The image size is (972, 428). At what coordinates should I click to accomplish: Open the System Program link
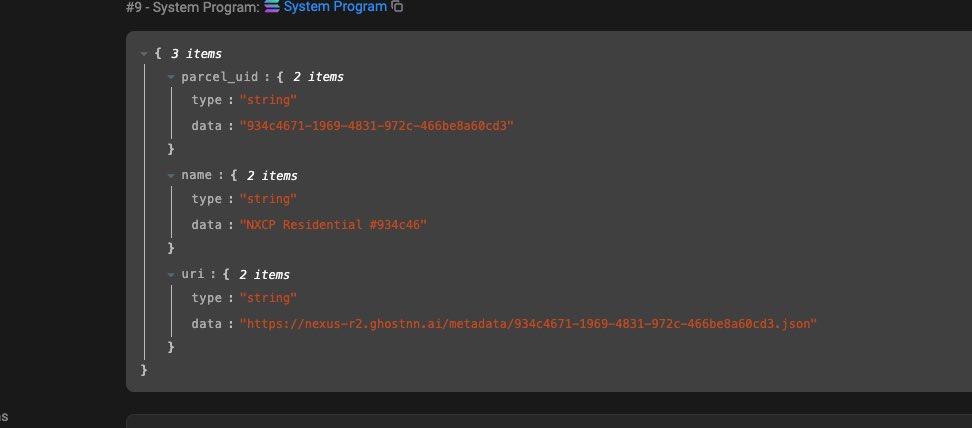pyautogui.click(x=335, y=7)
